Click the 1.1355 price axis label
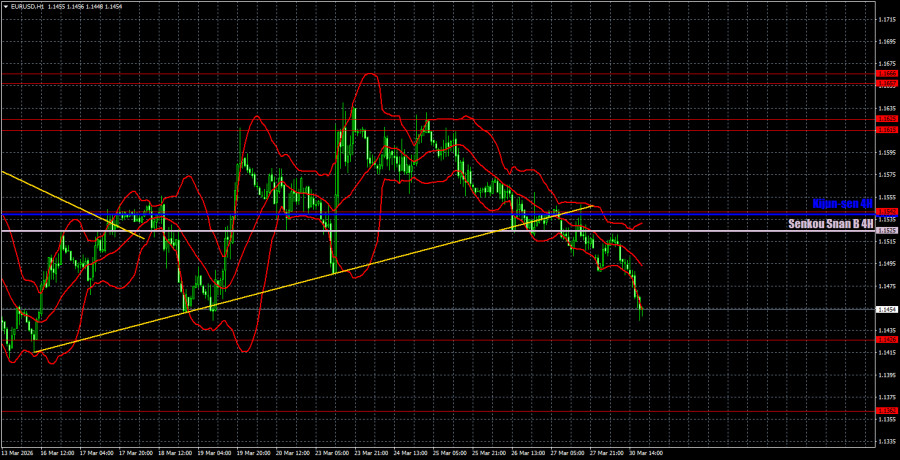 pyautogui.click(x=887, y=420)
